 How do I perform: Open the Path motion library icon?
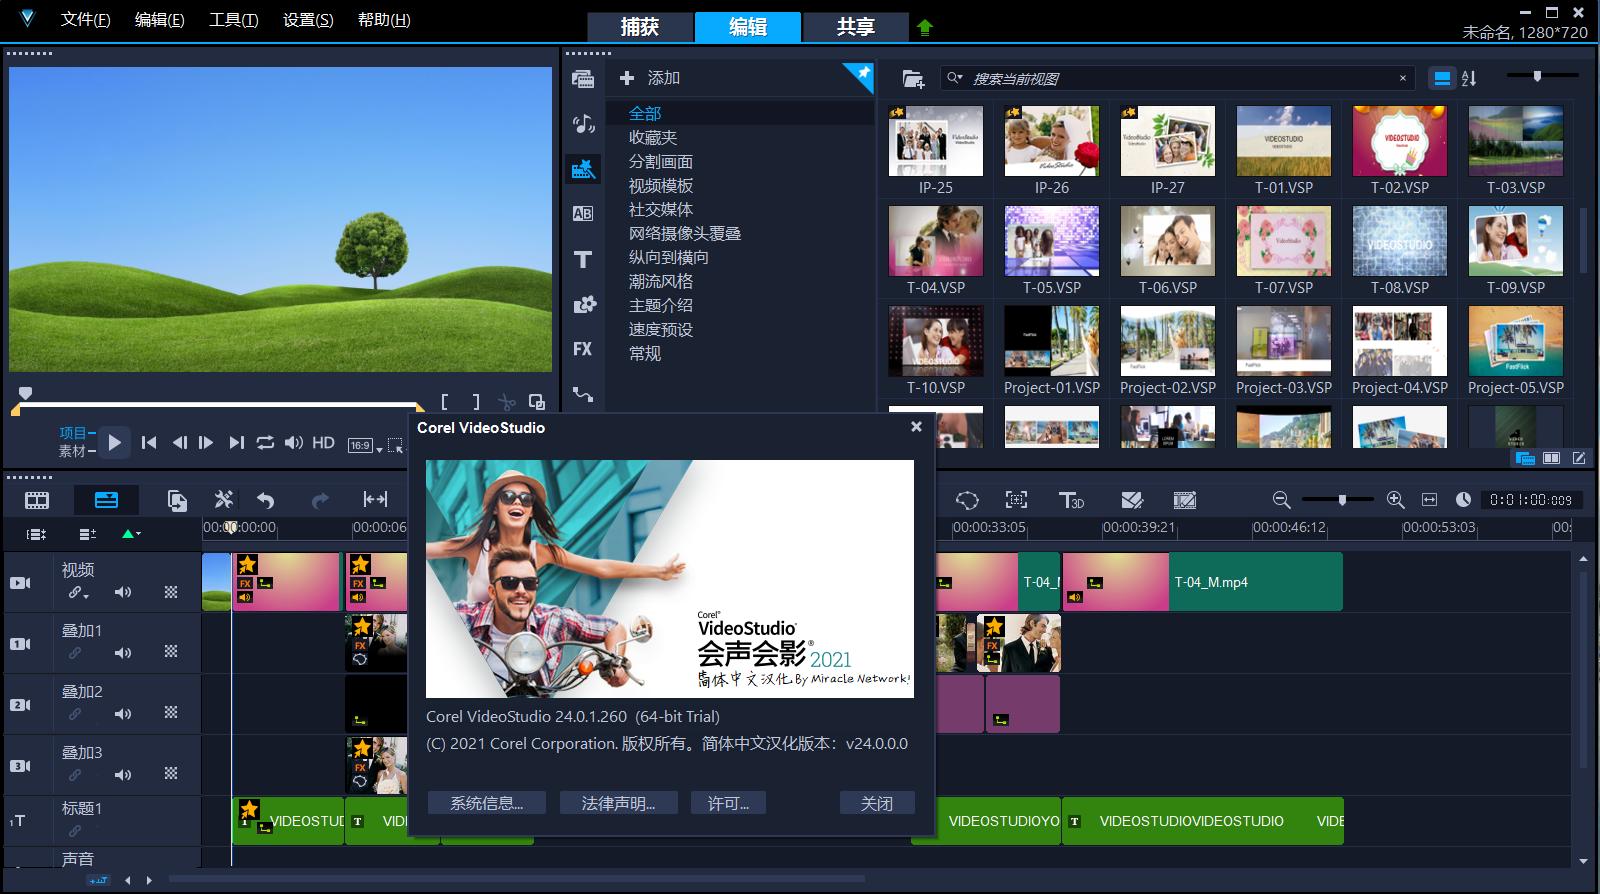583,394
